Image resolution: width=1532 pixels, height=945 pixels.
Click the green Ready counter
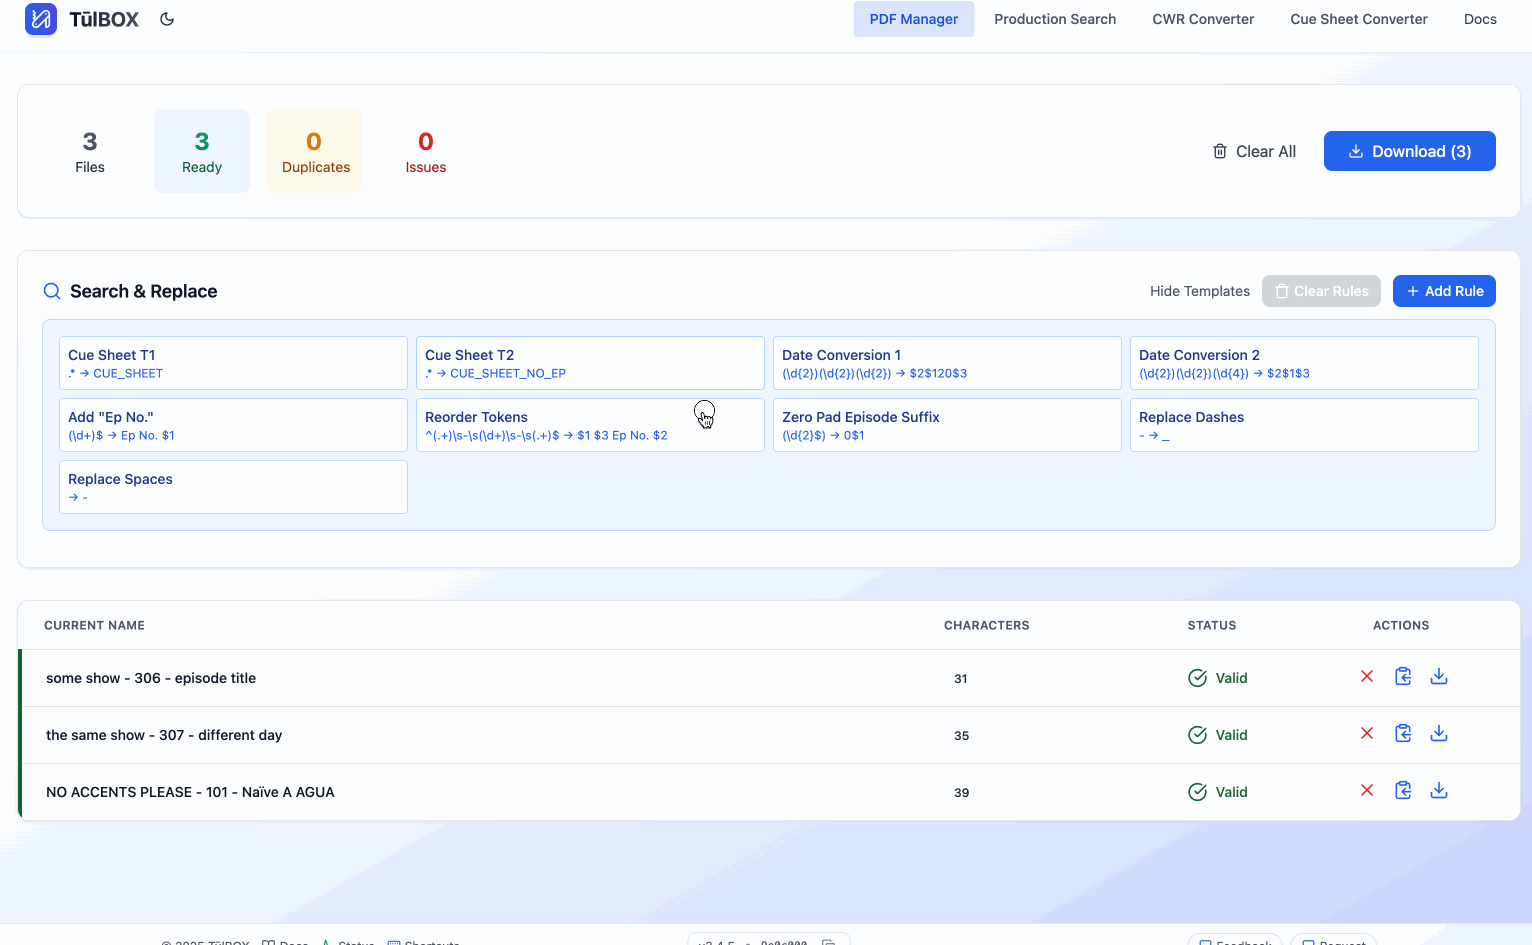coord(201,150)
